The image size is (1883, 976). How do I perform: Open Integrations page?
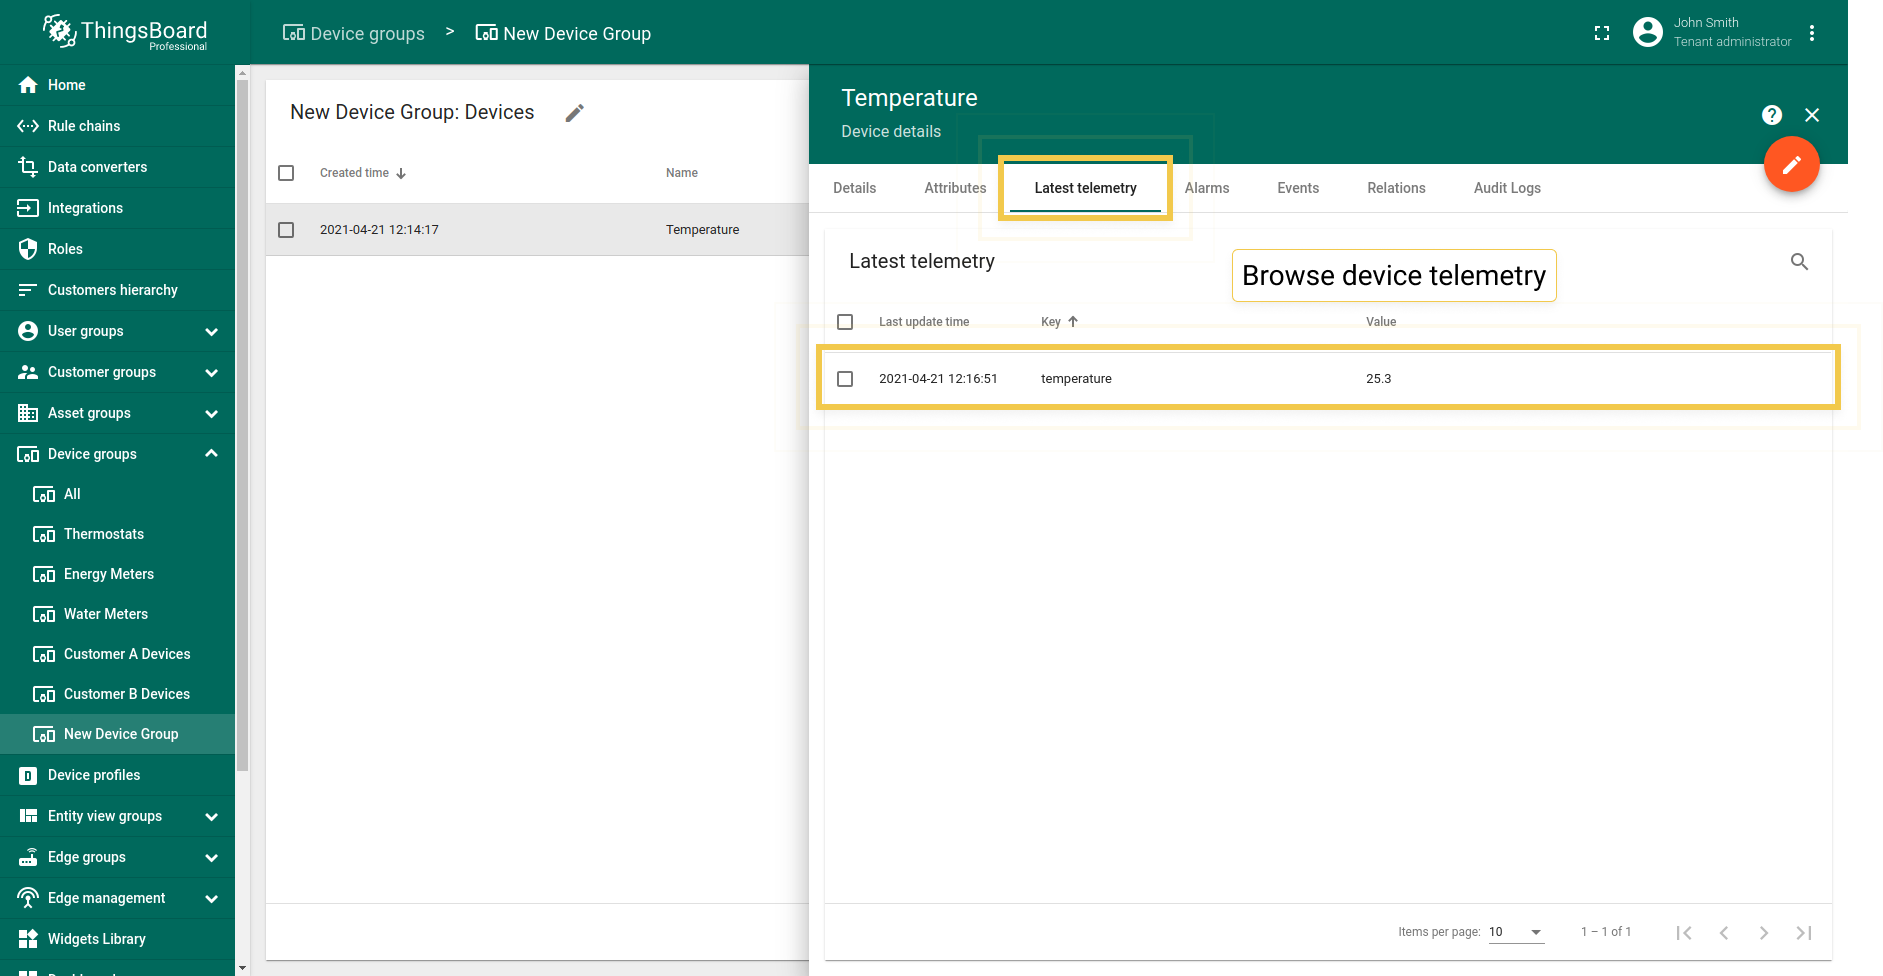coord(117,208)
